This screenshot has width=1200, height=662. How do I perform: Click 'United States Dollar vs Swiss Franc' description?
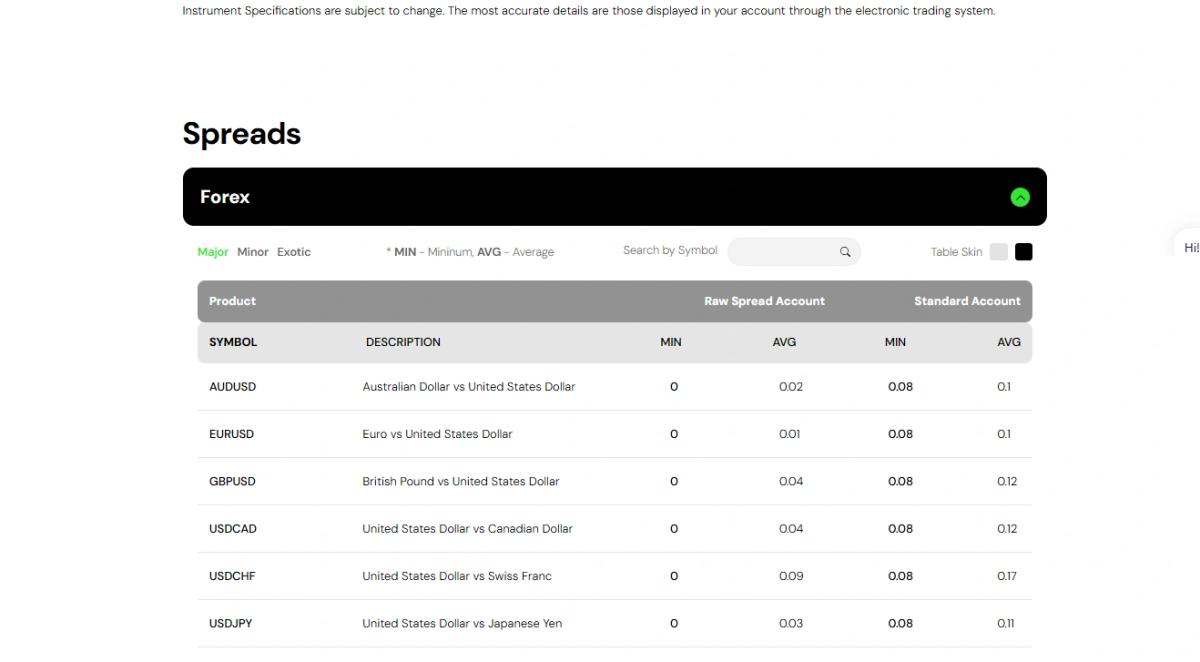click(457, 576)
